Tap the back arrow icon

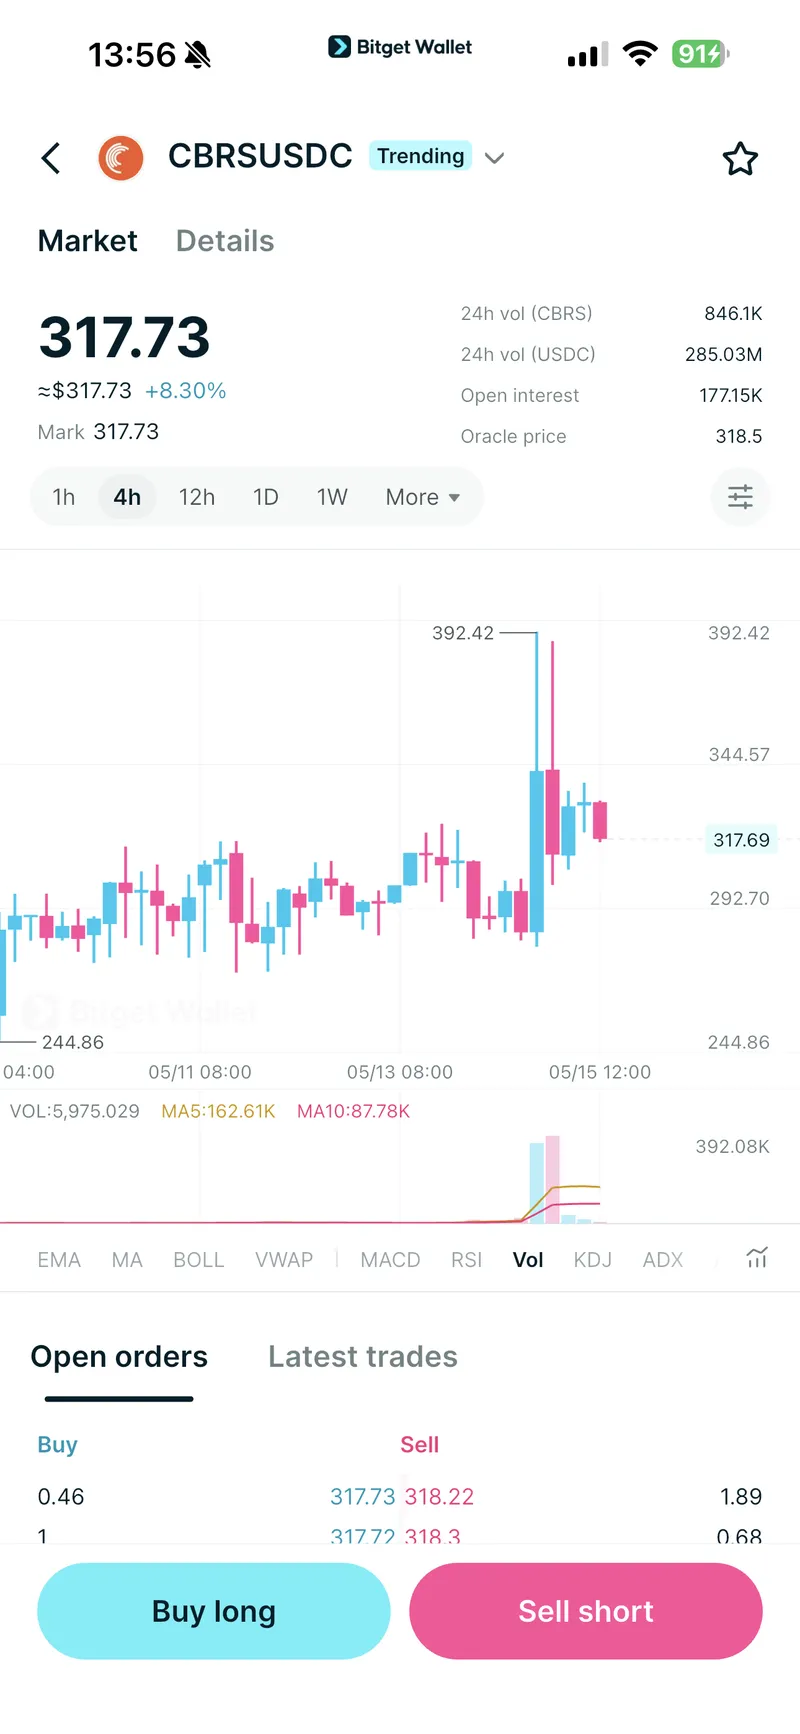point(51,158)
